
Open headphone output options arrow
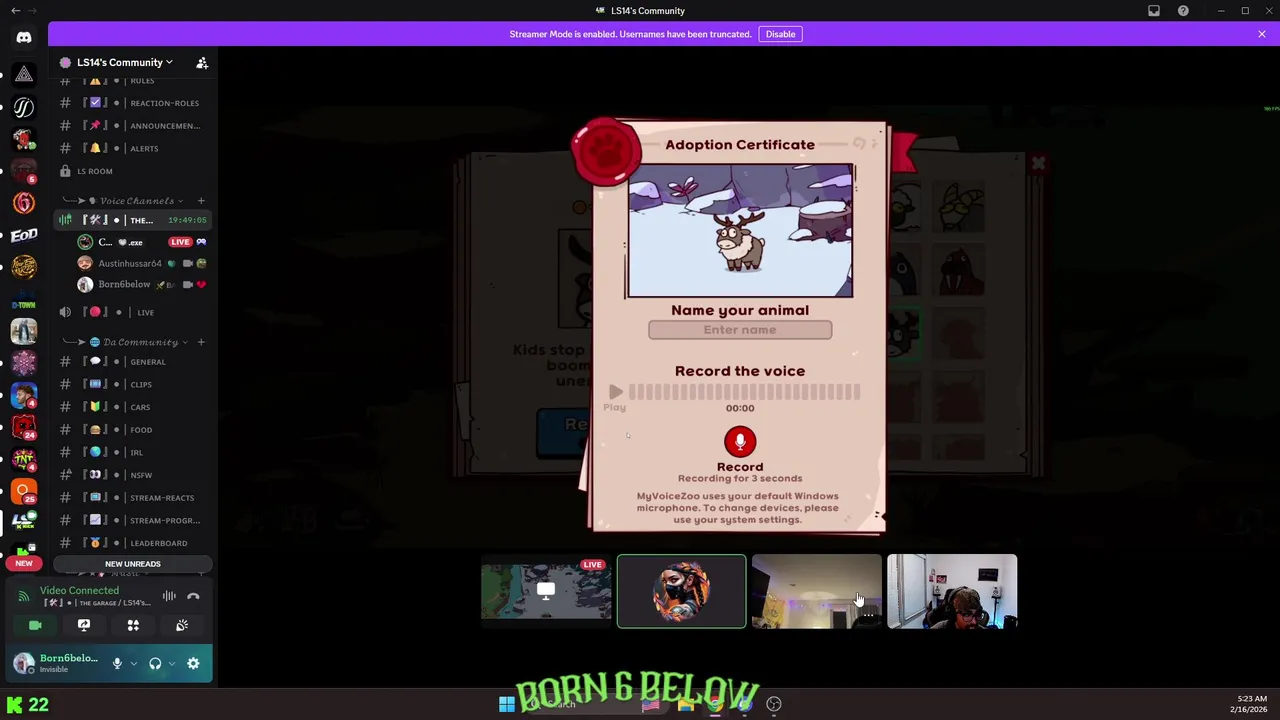pyautogui.click(x=171, y=663)
